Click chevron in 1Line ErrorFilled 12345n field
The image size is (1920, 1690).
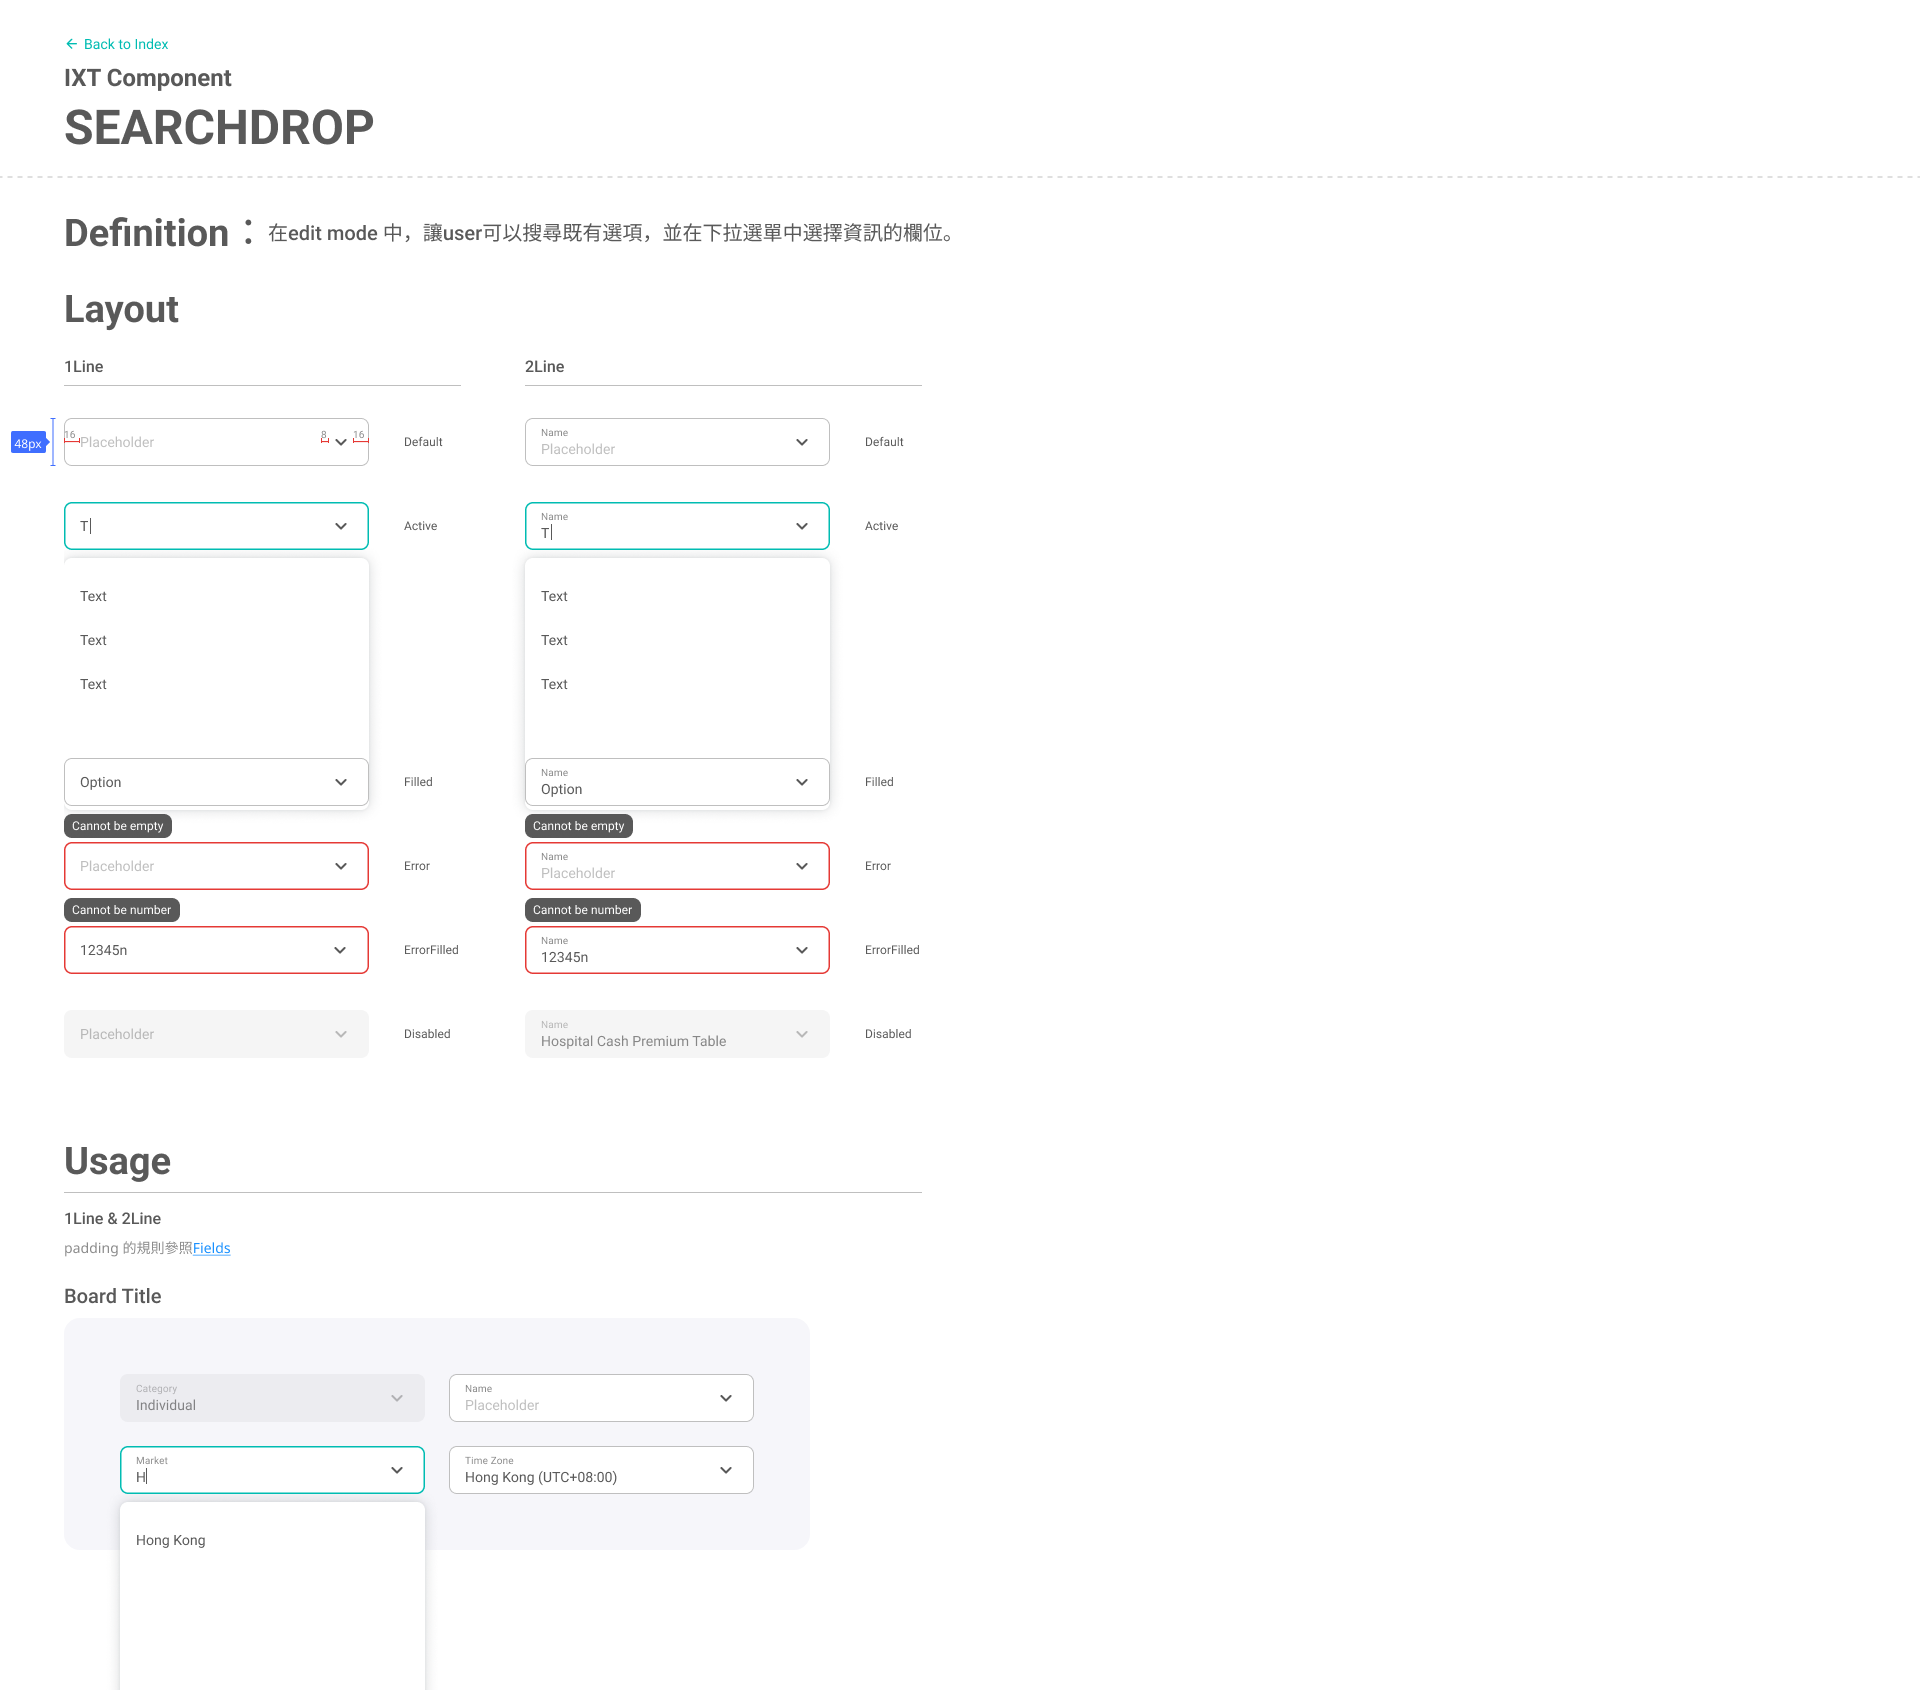340,950
